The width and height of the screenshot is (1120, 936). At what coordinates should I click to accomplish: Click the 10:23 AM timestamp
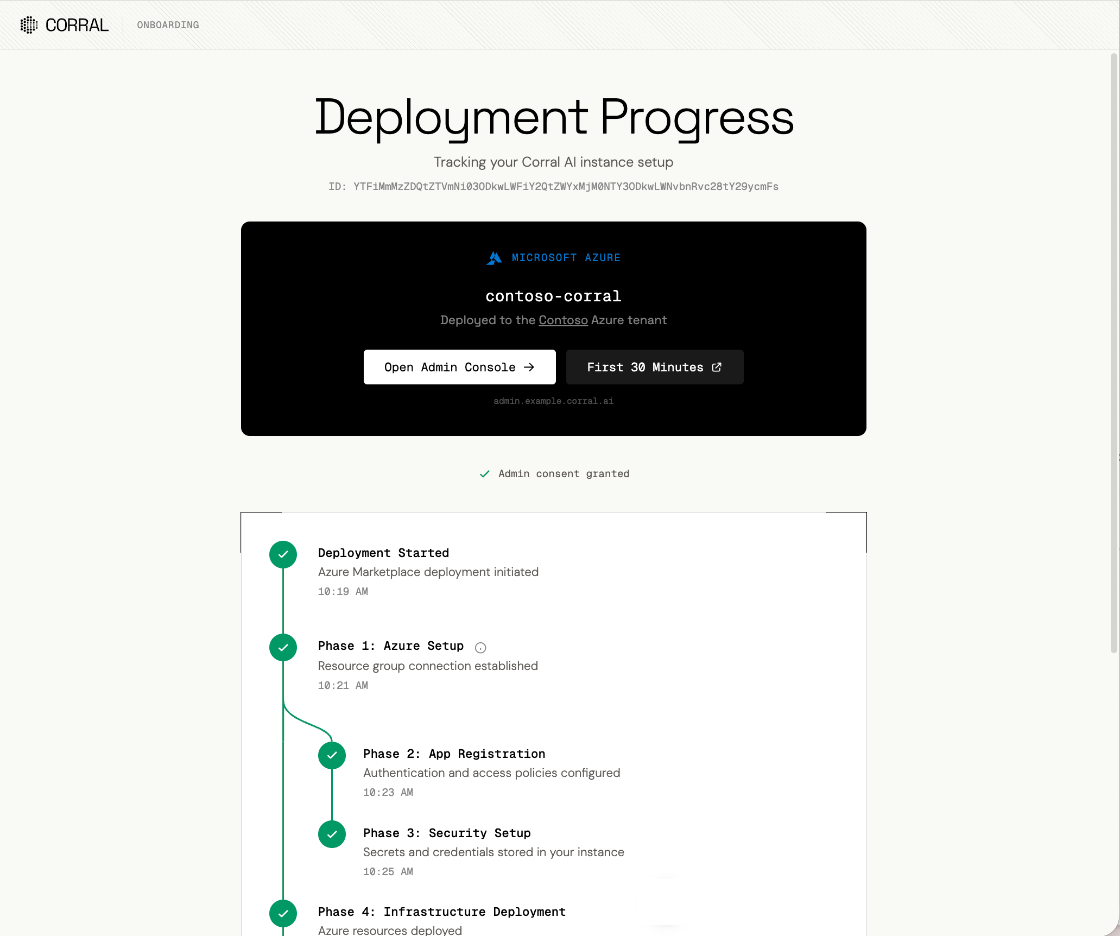tap(388, 792)
